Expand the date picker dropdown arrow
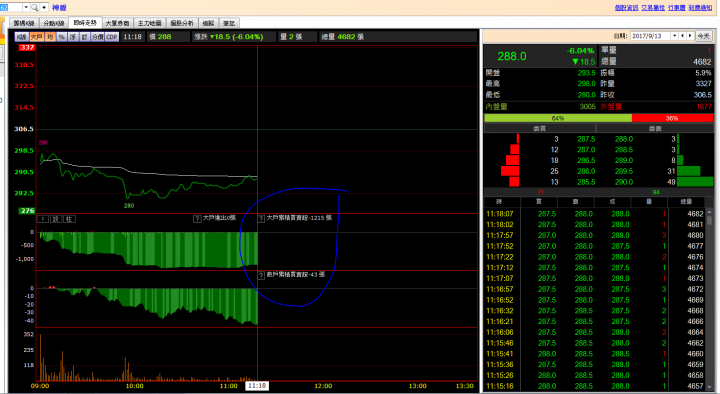 tap(675, 35)
